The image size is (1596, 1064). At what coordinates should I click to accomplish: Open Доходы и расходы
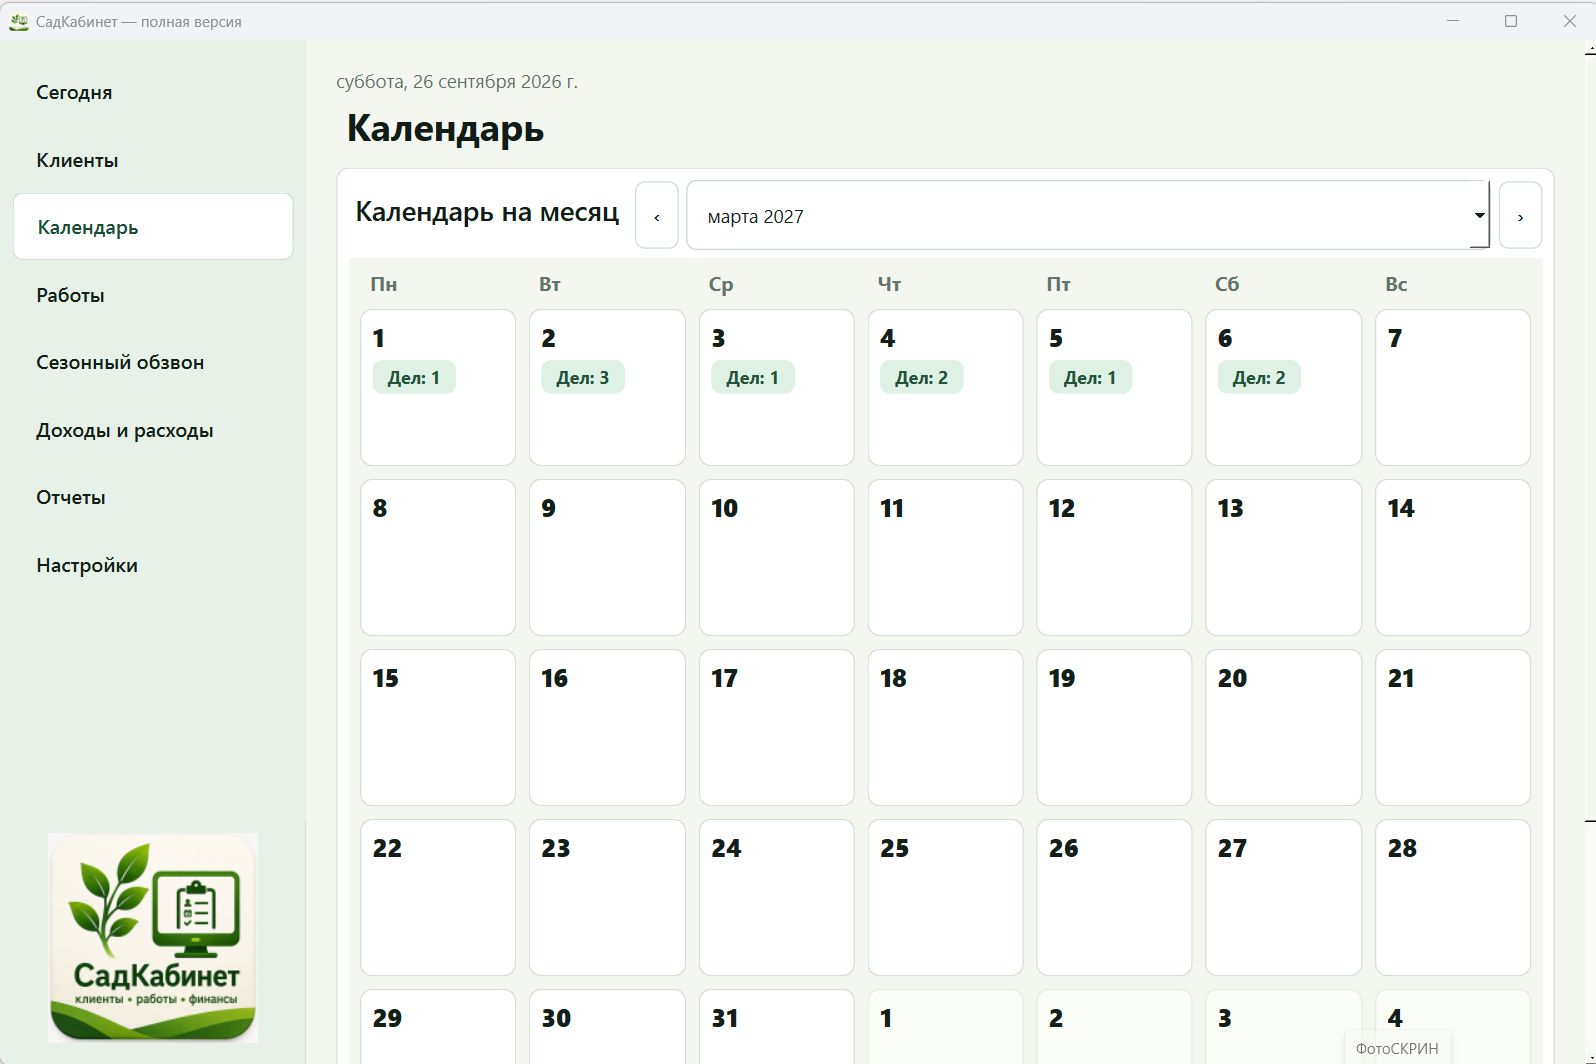[x=153, y=430]
